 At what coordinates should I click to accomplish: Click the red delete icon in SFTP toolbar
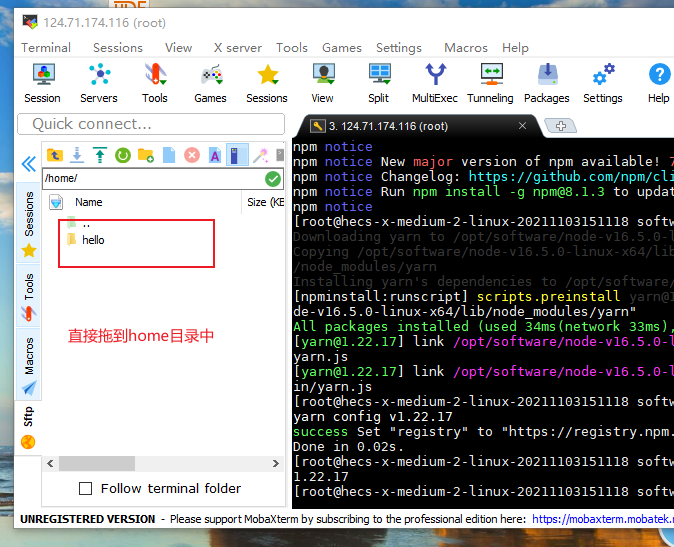(192, 155)
